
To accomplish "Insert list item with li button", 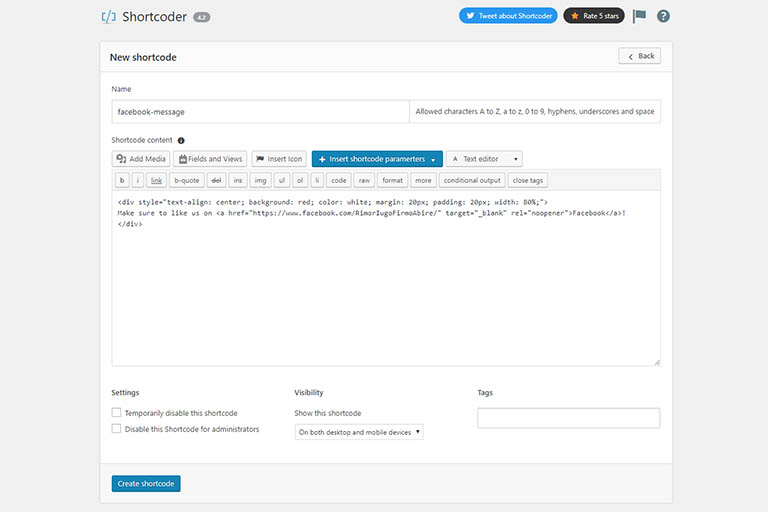I will pos(317,180).
